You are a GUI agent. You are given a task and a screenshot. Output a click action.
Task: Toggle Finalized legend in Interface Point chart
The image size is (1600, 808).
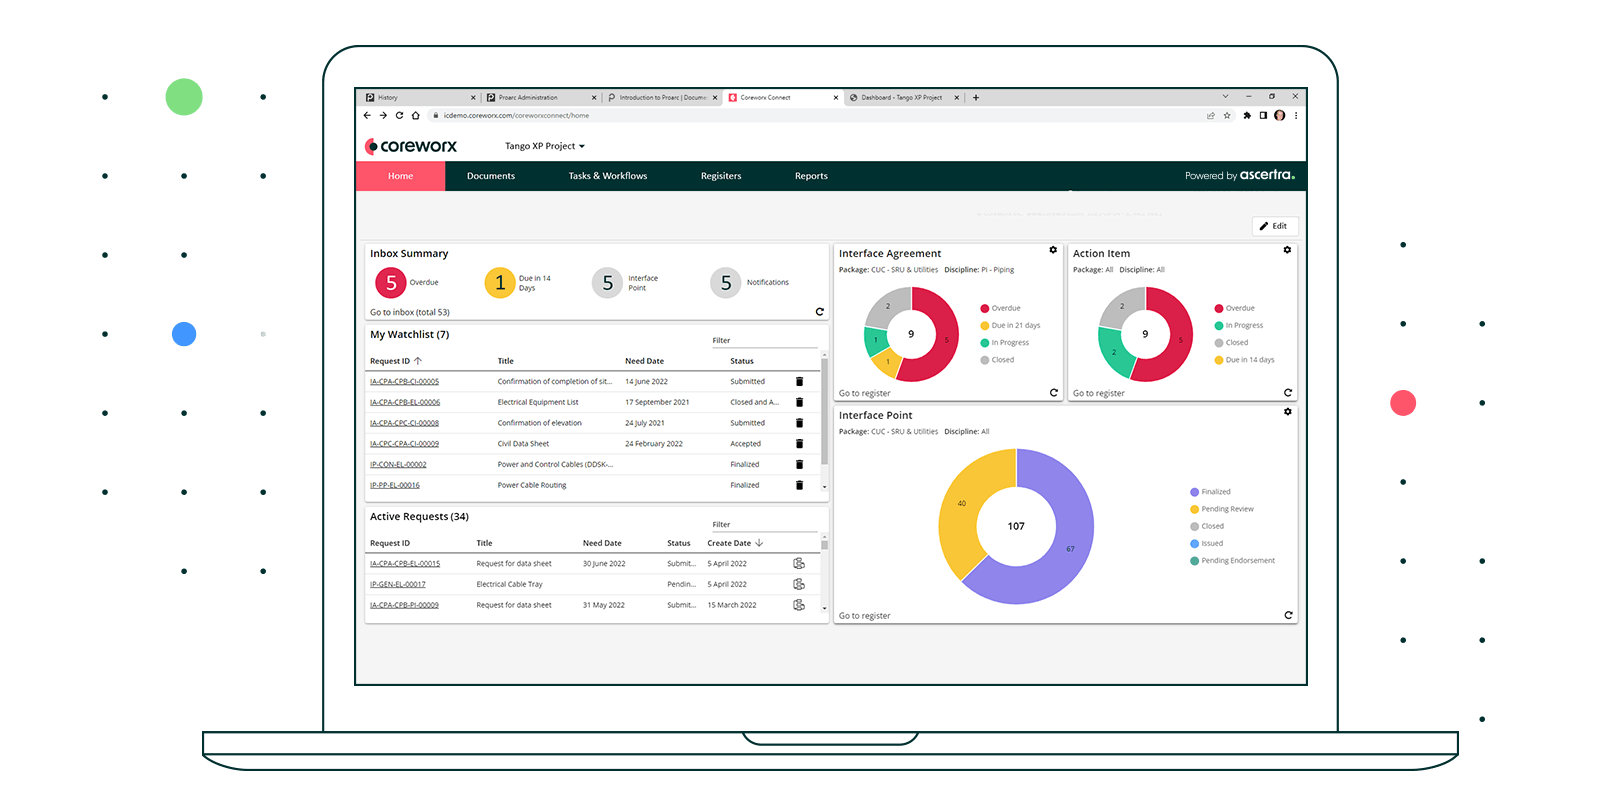1210,492
